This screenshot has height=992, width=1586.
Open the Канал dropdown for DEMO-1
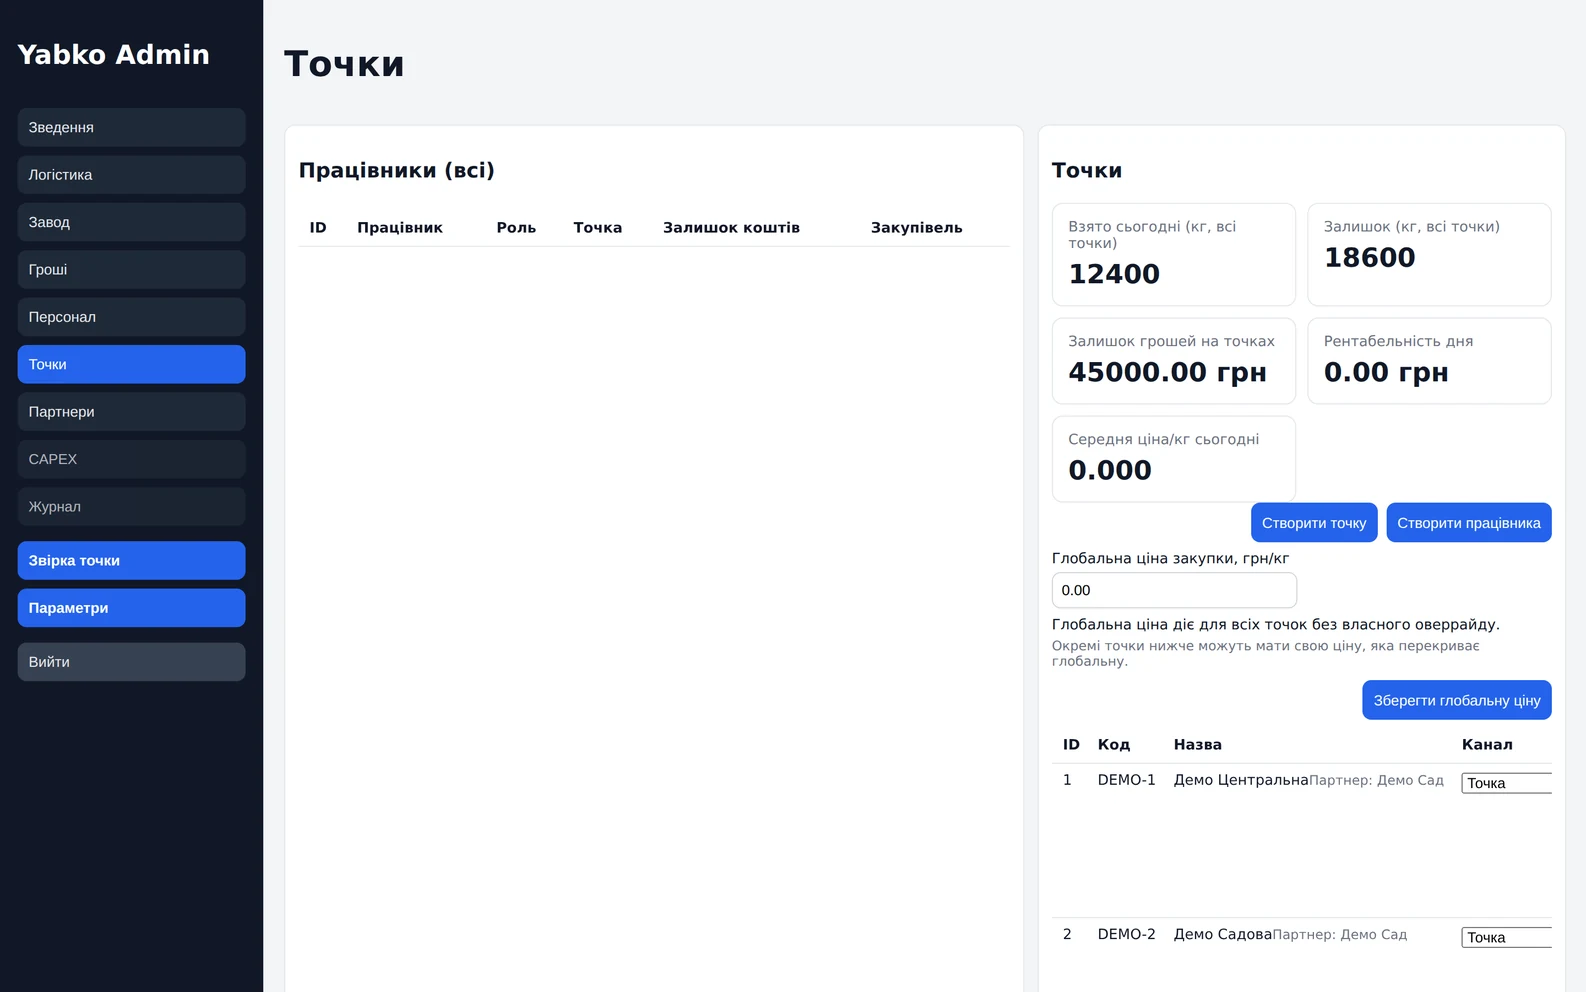1506,783
